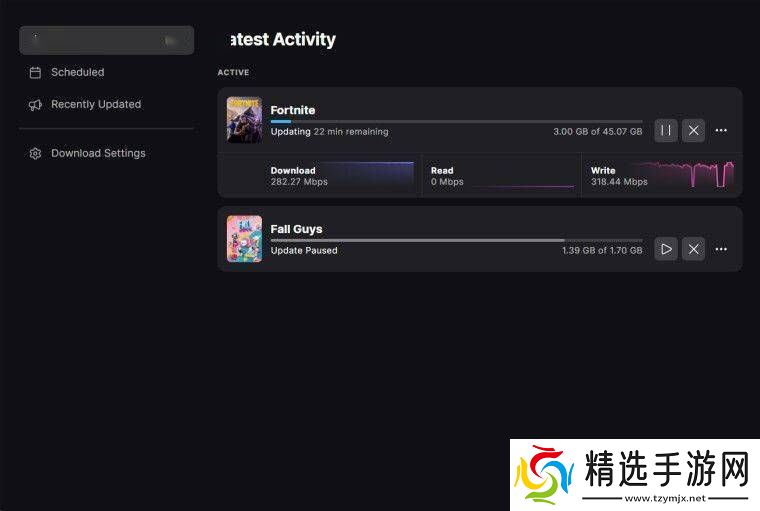Click the Fortnite update progress bar
The height and width of the screenshot is (511, 760).
457,121
